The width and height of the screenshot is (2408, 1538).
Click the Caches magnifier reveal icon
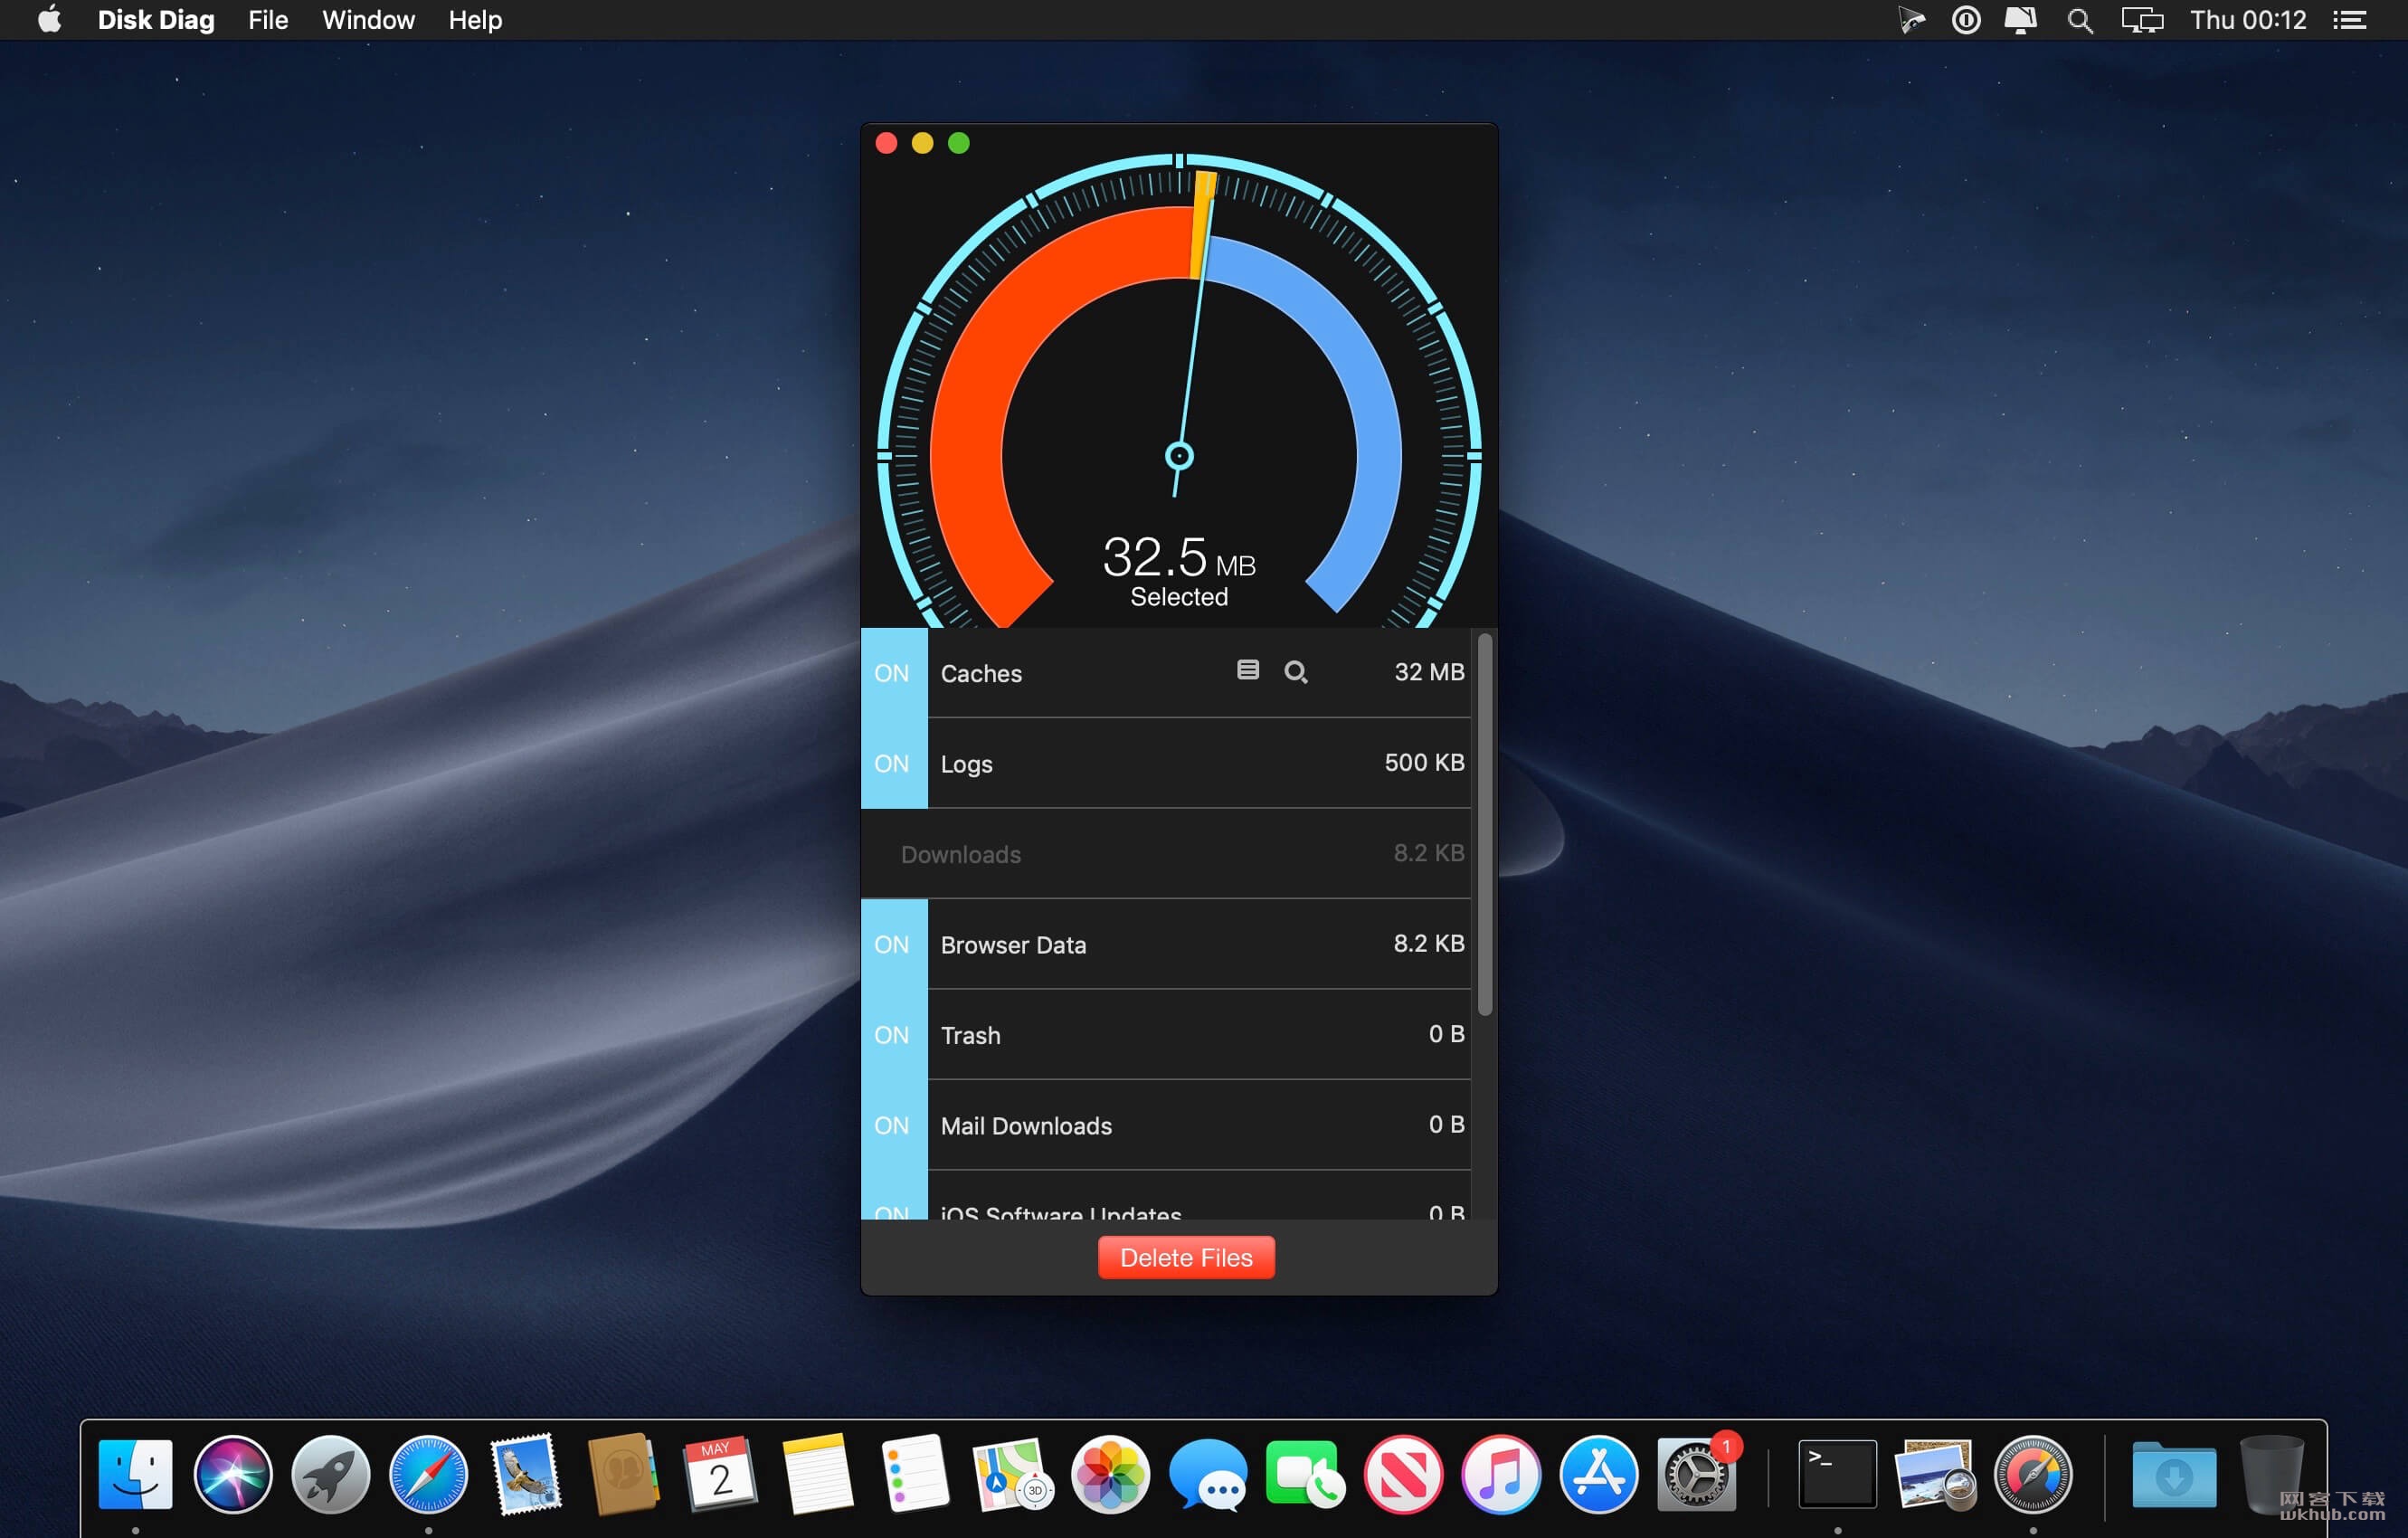[x=1296, y=672]
